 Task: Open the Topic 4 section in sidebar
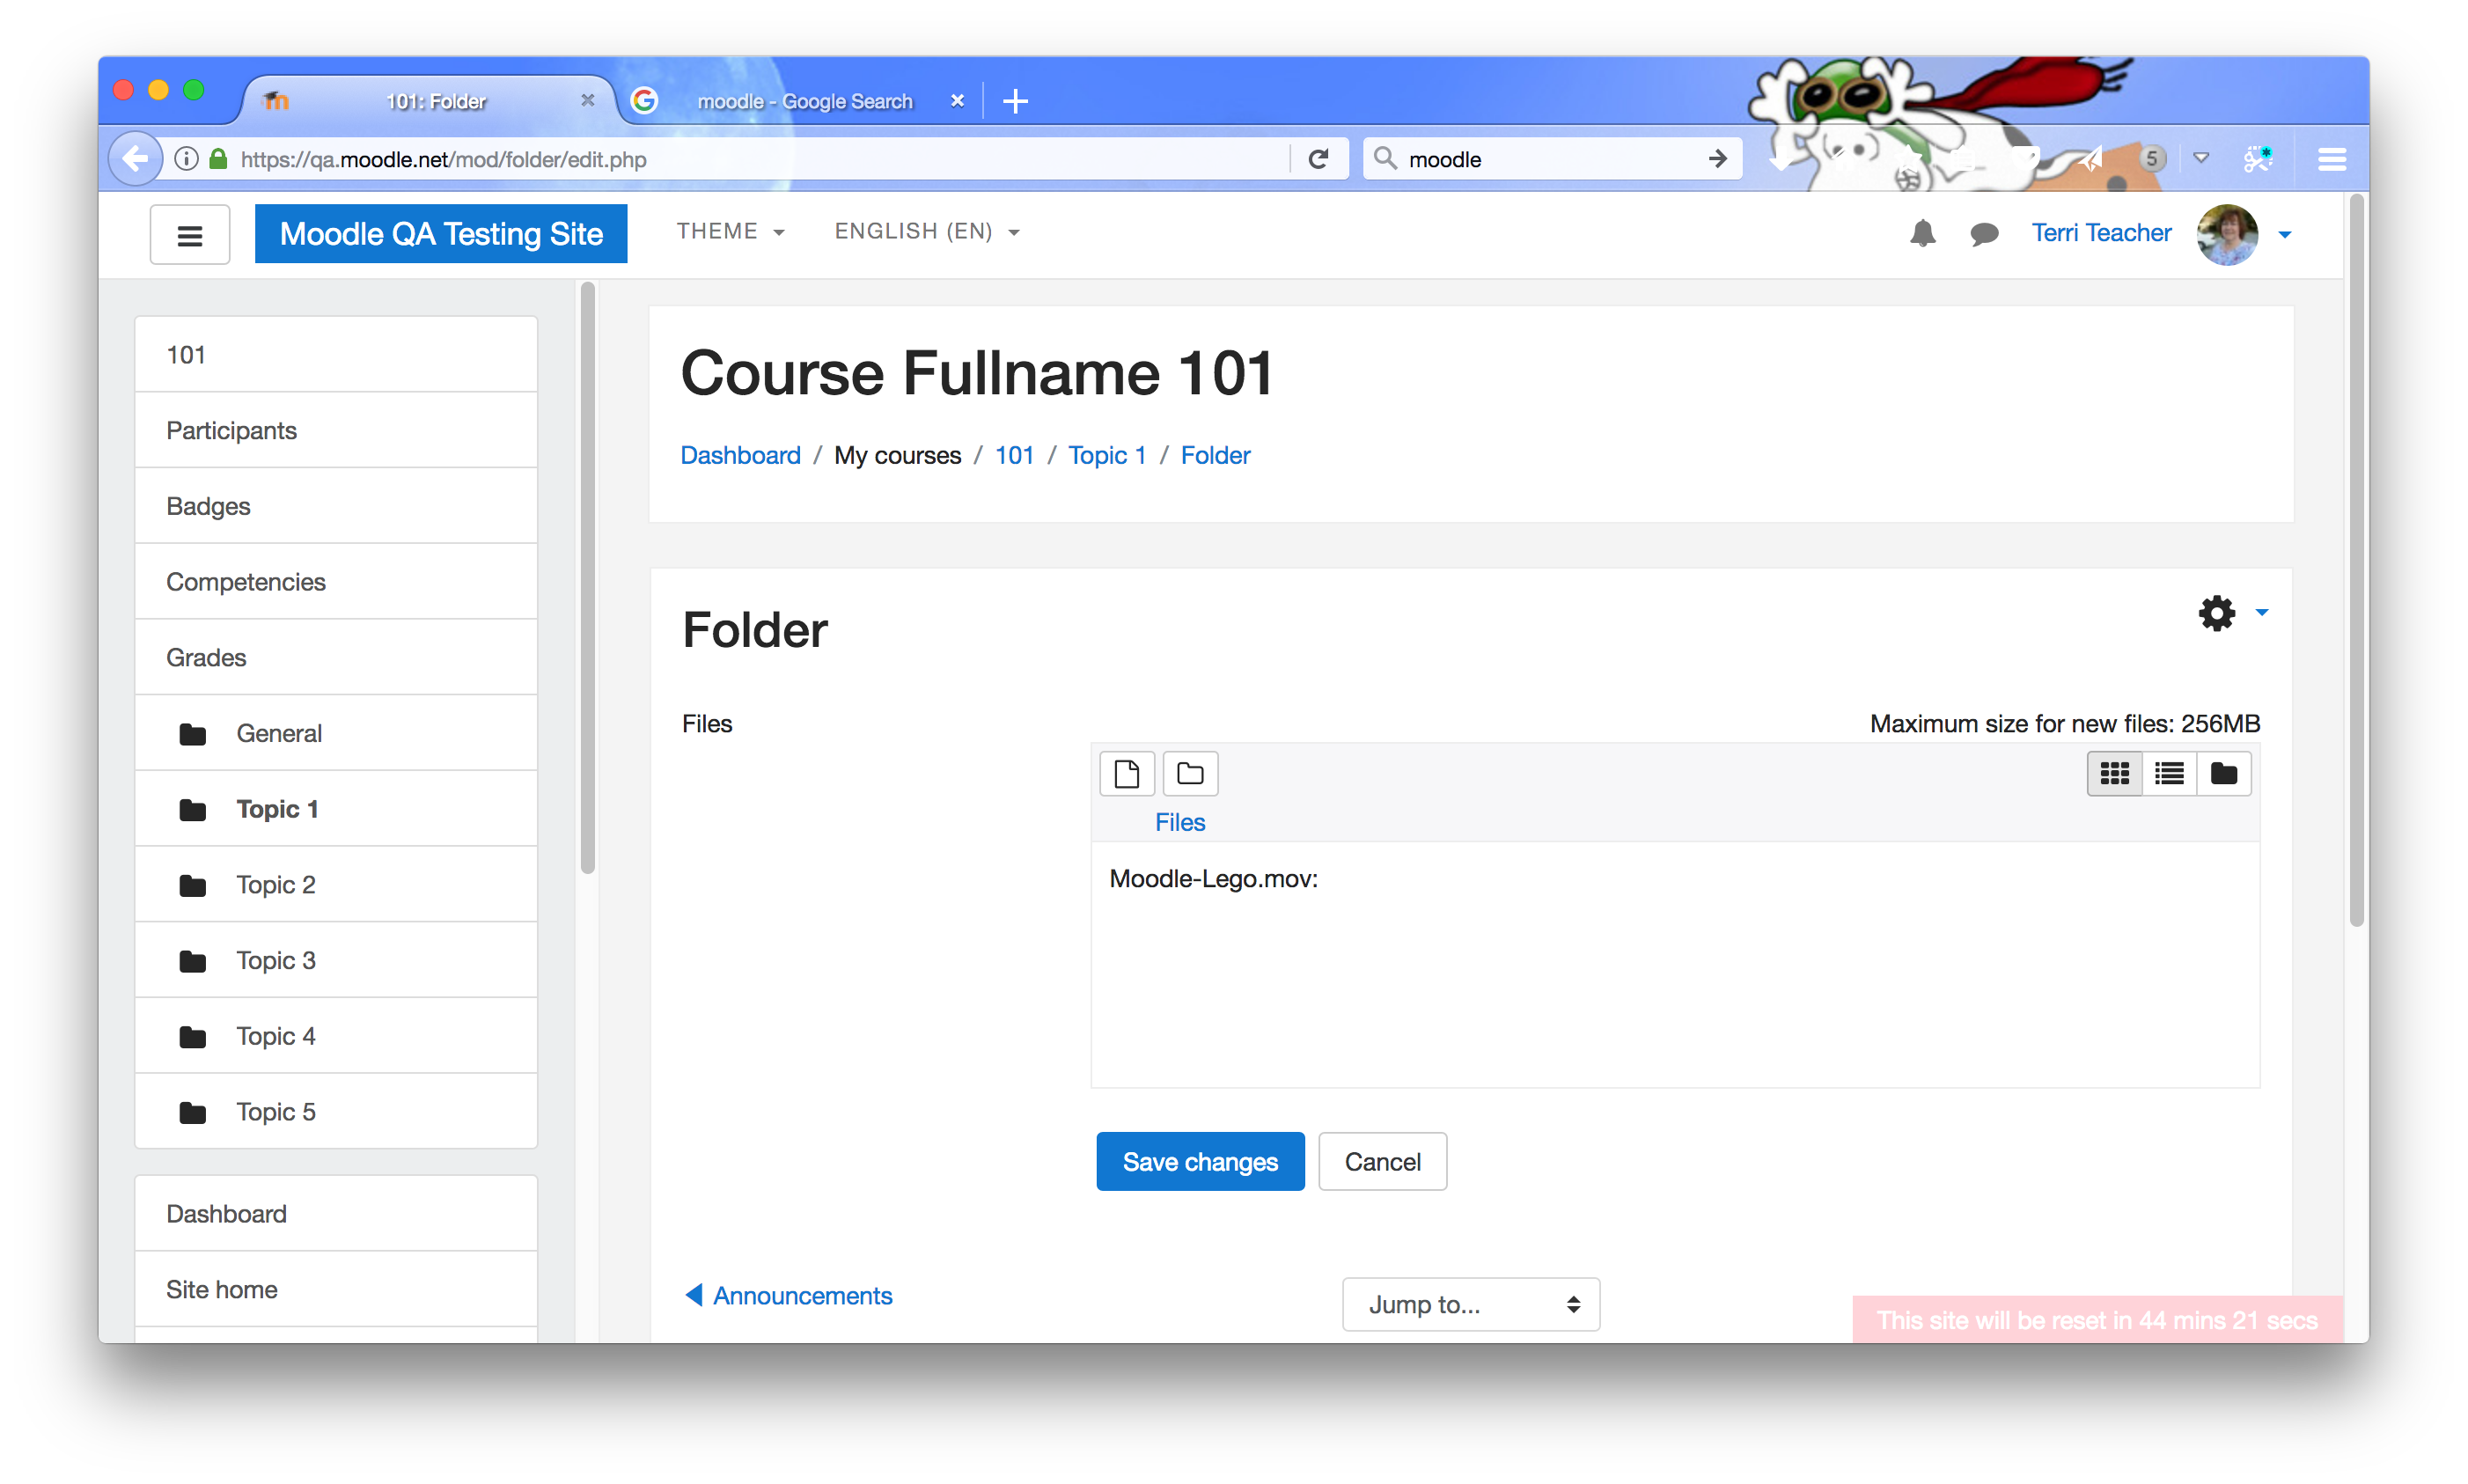pos(336,1036)
